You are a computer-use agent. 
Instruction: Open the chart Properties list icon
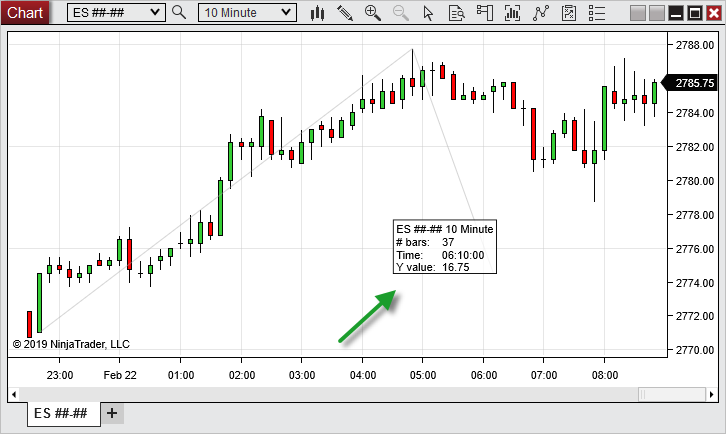pos(569,13)
